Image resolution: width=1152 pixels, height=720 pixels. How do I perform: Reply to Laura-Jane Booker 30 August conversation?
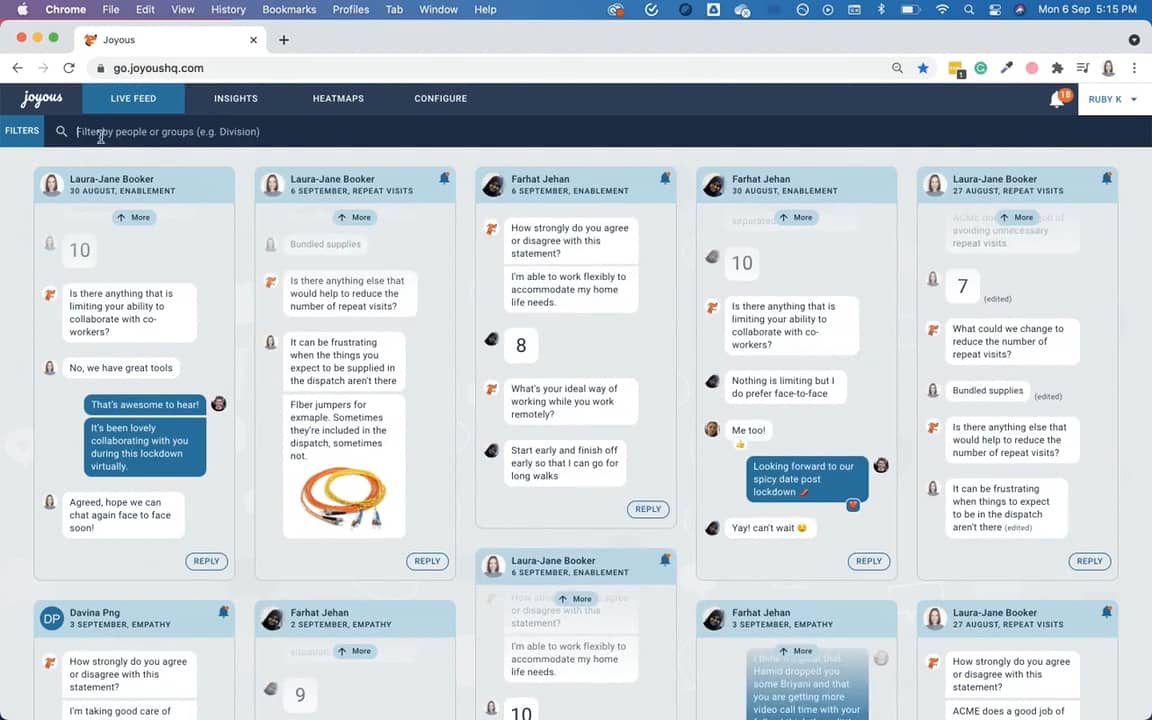[x=206, y=561]
